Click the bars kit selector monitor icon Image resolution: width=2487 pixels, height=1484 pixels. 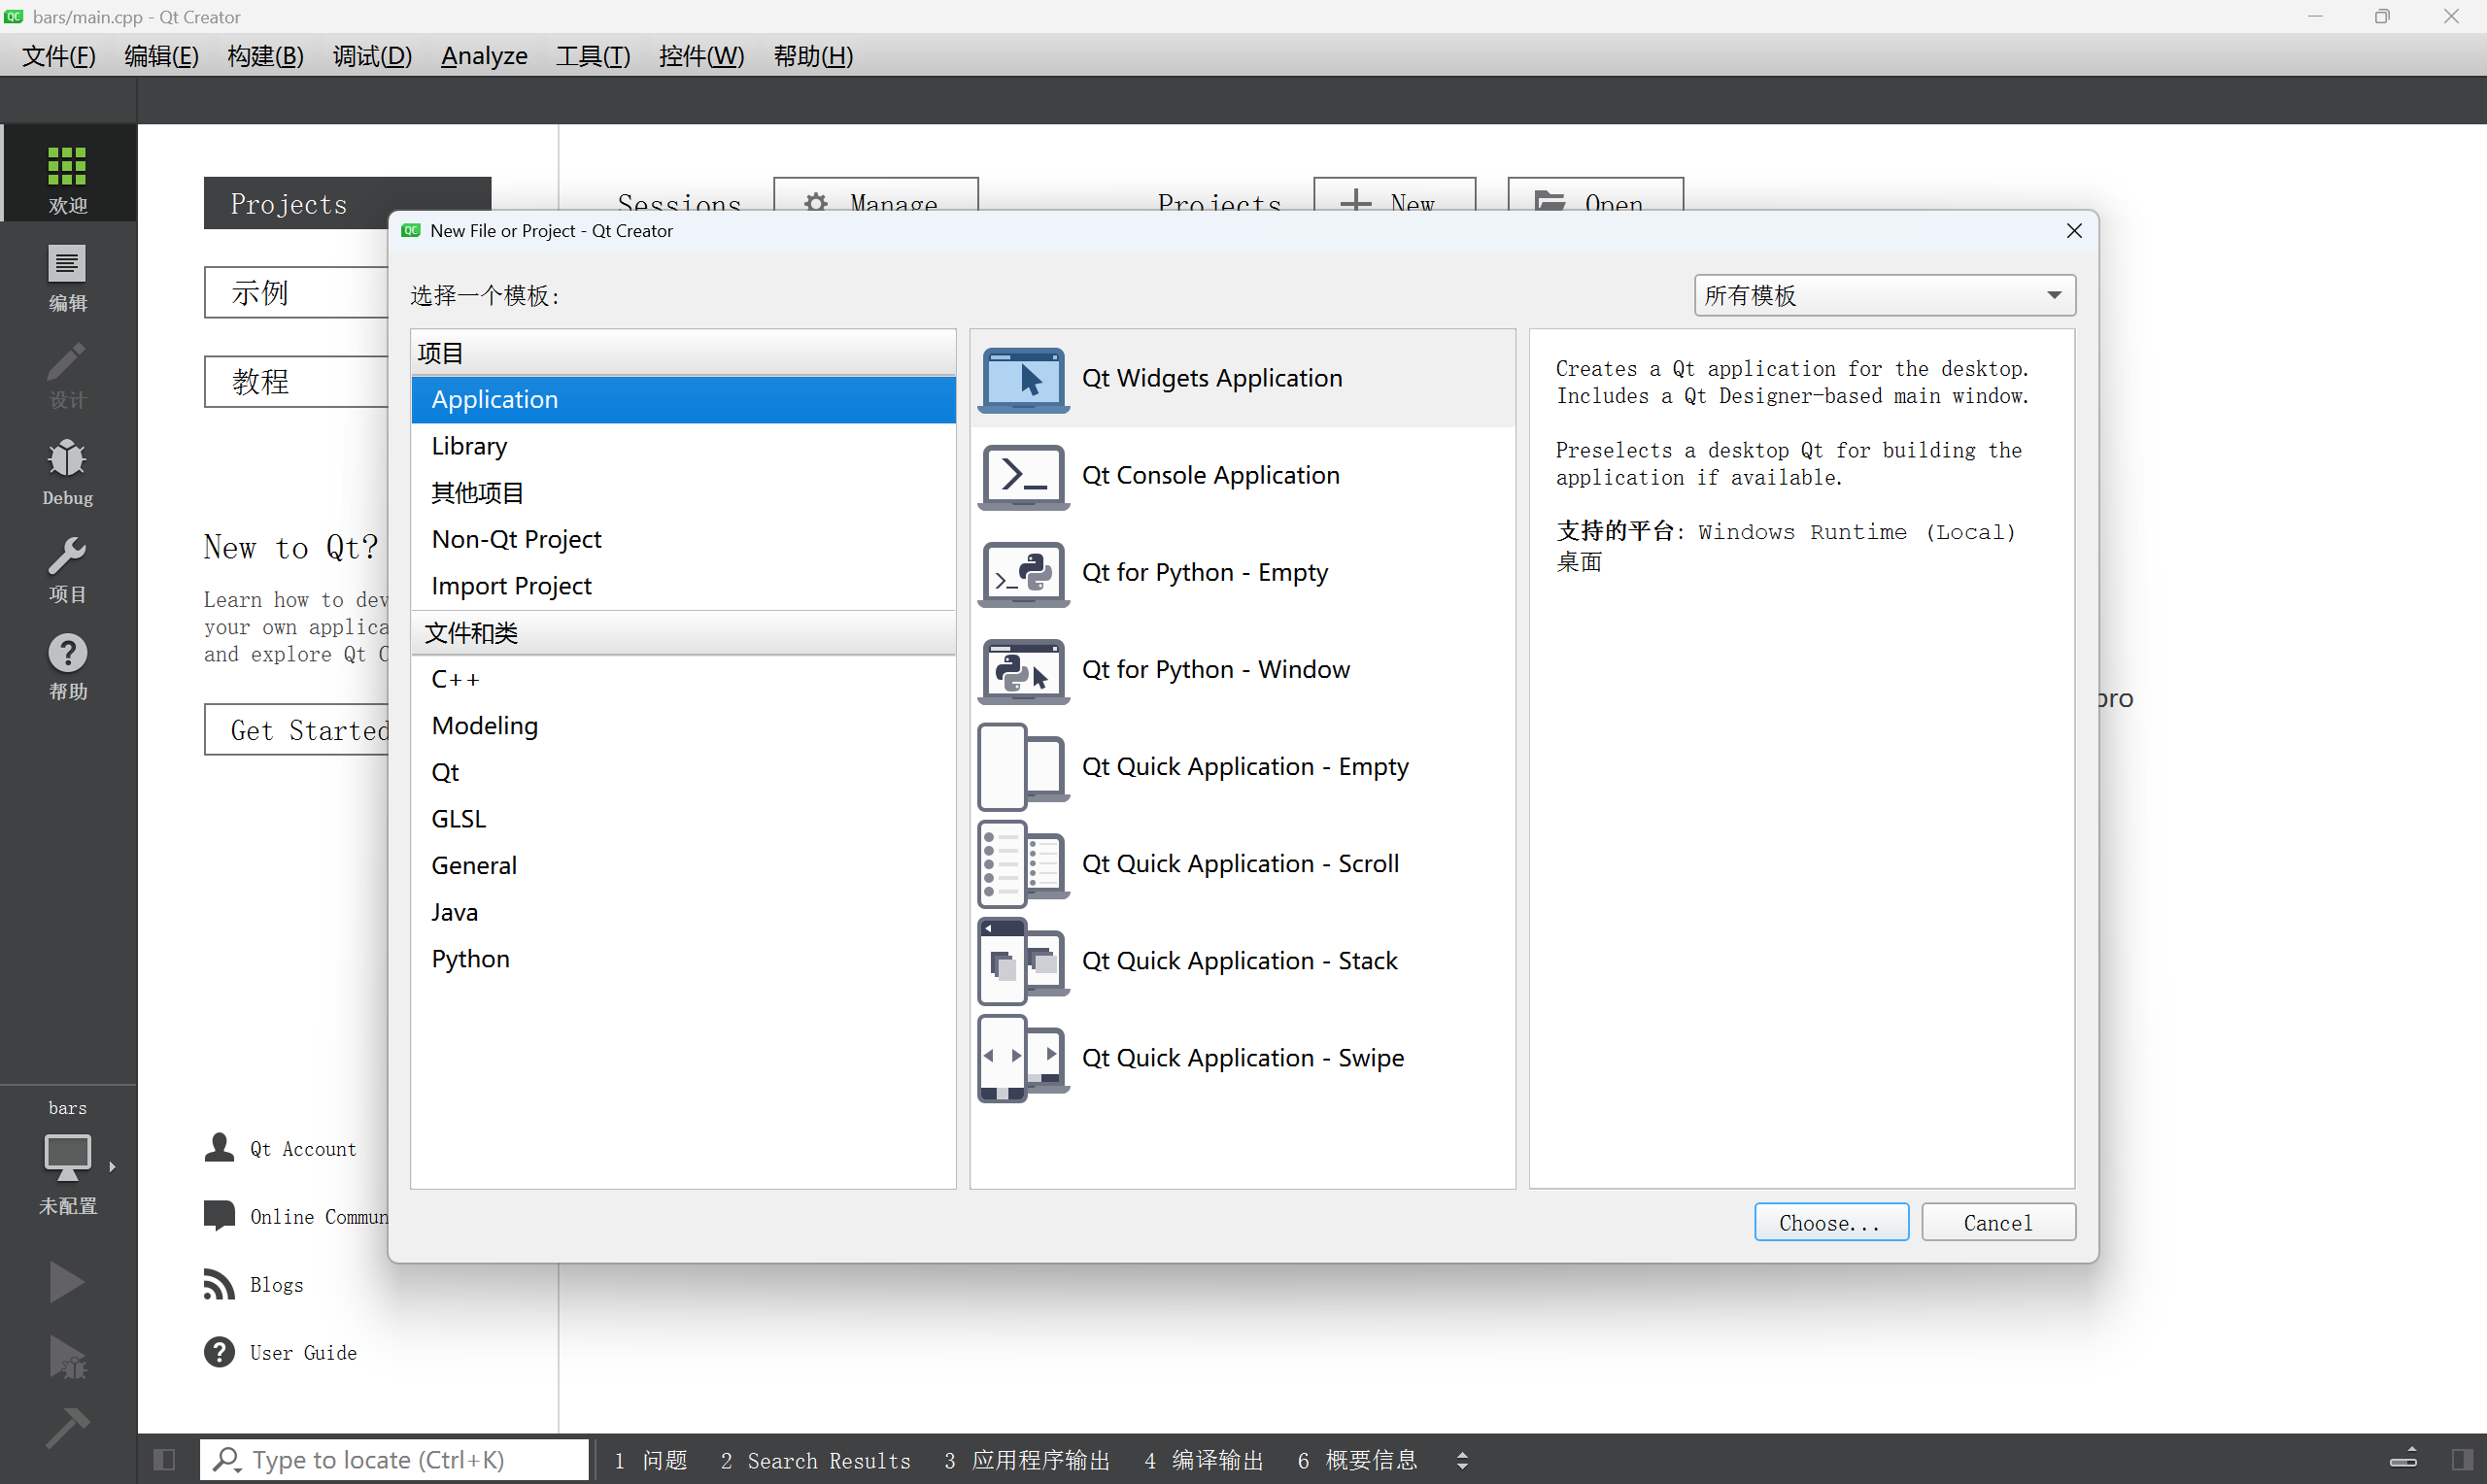67,1158
